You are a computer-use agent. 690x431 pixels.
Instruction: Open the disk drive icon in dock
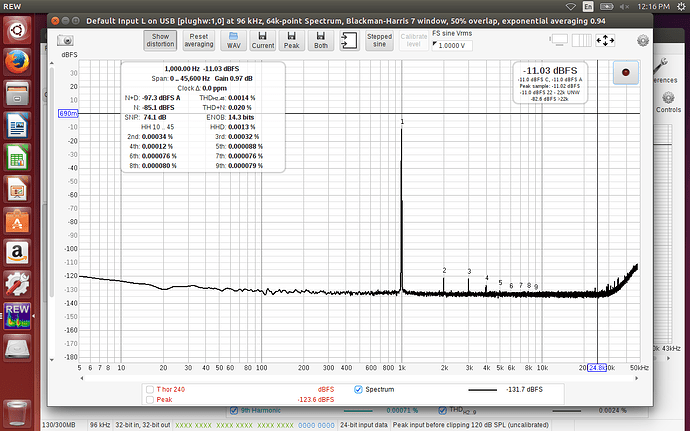pos(17,348)
